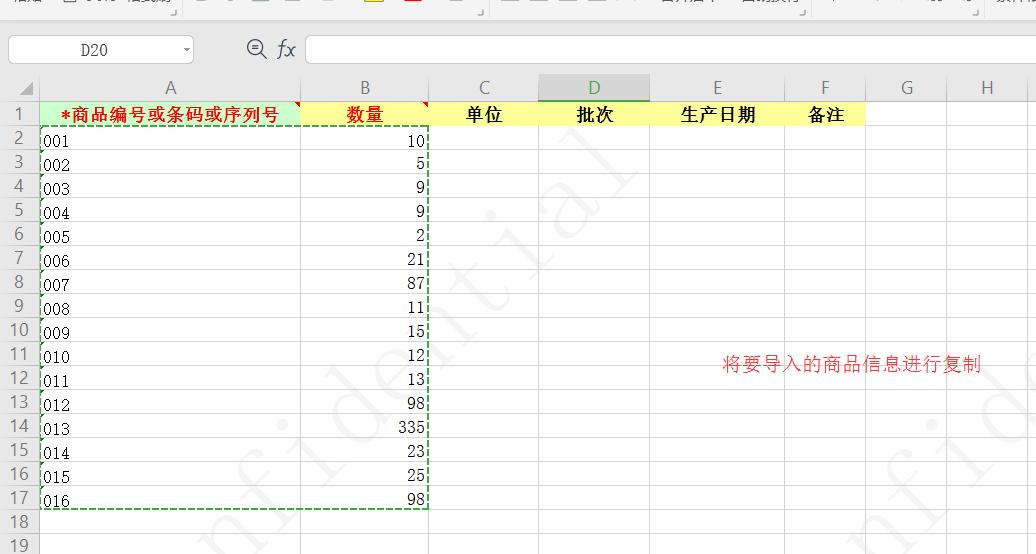Click the Name Box showing D20
Screen dimensions: 1036x554
click(x=101, y=50)
